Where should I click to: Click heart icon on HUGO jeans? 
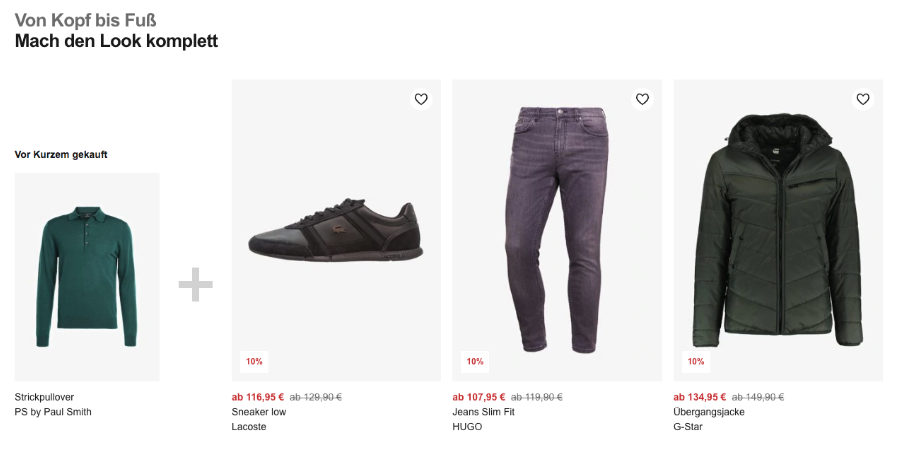click(x=642, y=99)
